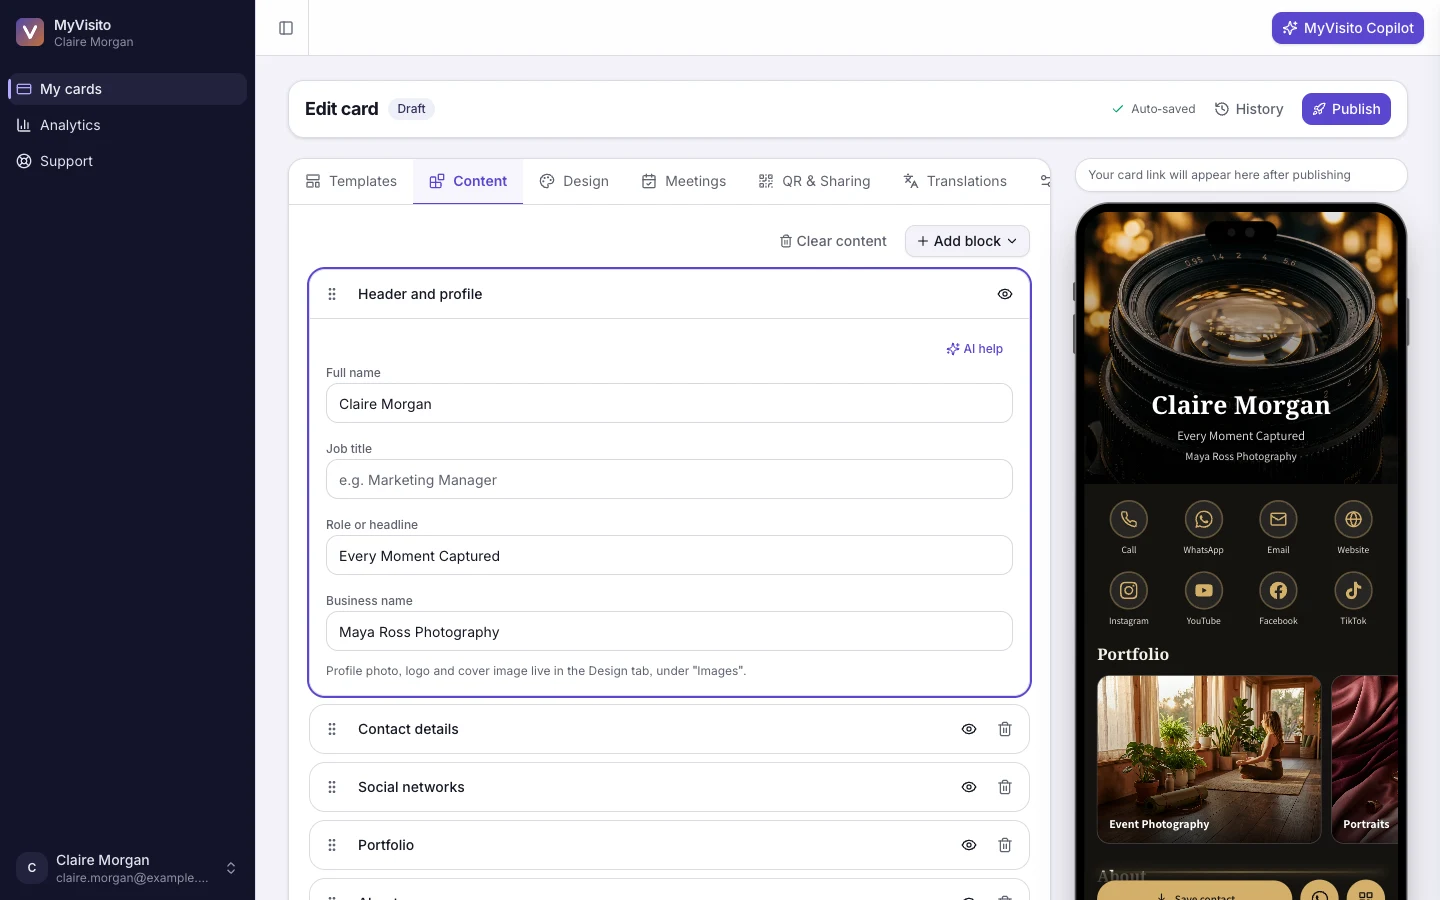Click the MyVisito logo icon
Screen dimensions: 1440x900
30,32
